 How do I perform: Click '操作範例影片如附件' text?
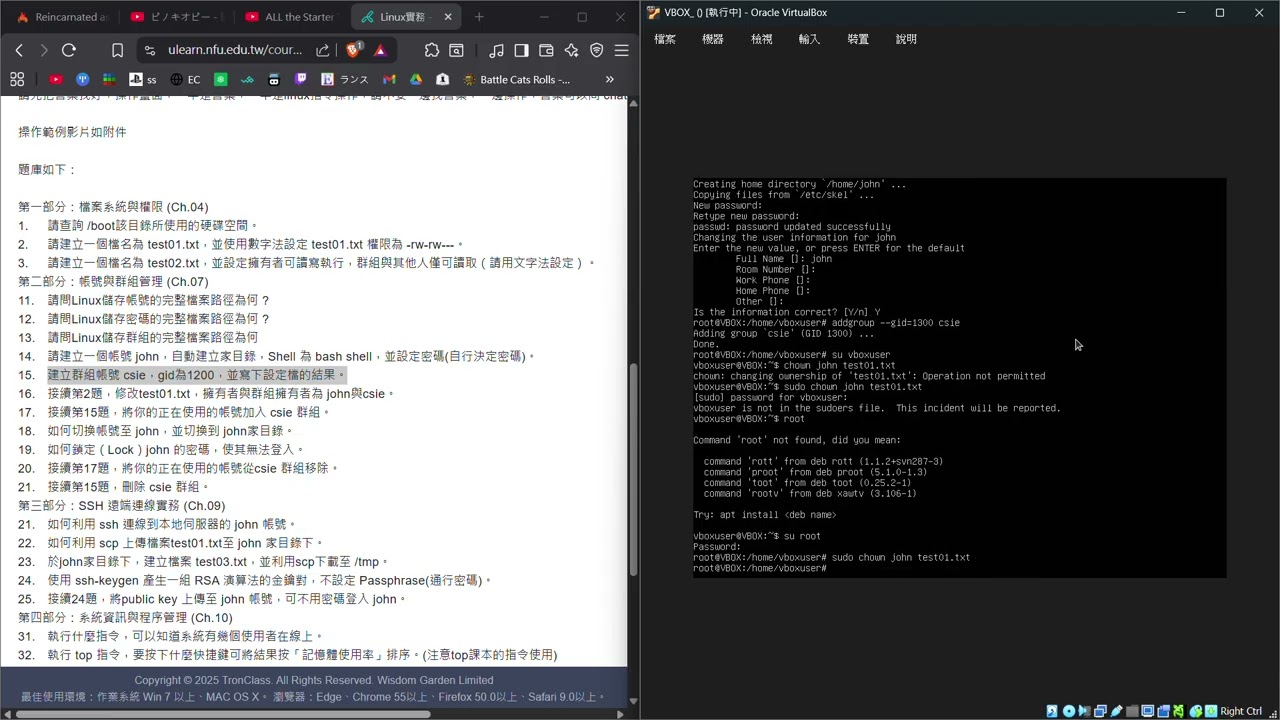pyautogui.click(x=72, y=132)
